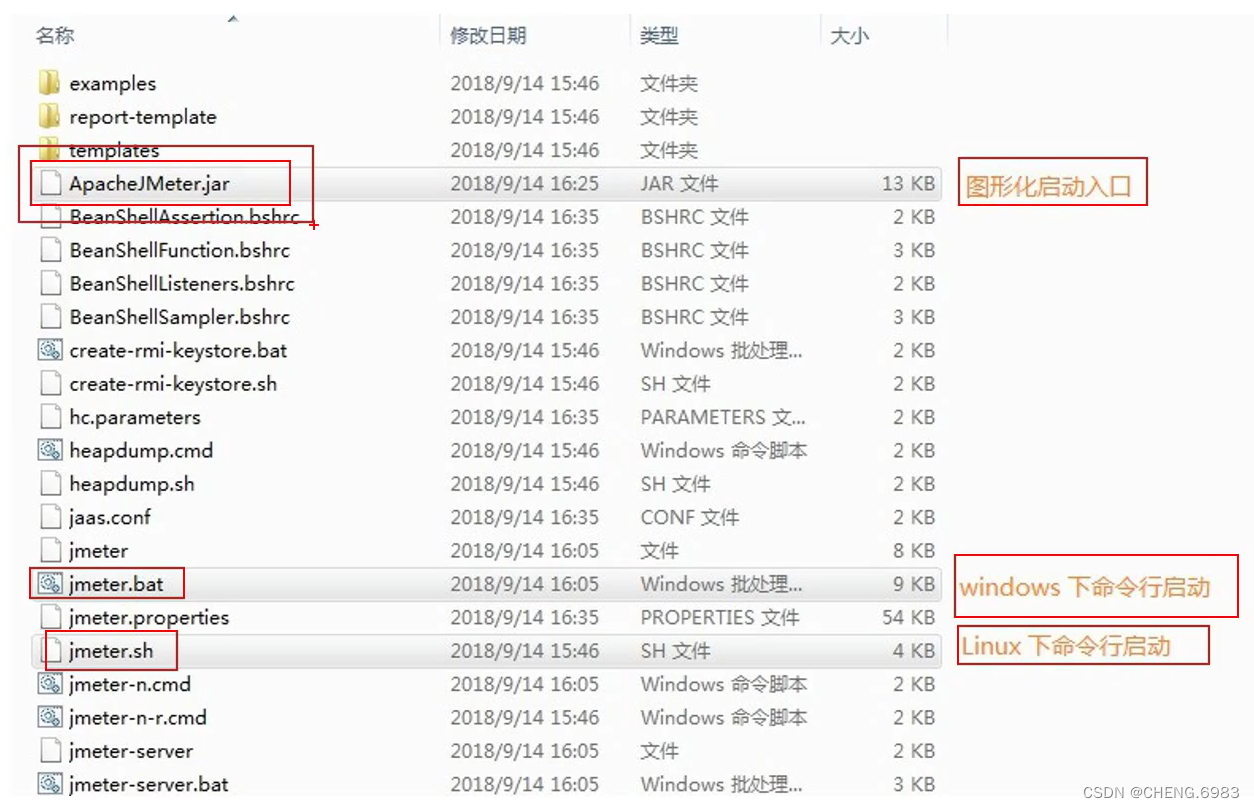The width and height of the screenshot is (1254, 808).
Task: Click the PARAMETERS type of hc.parameters
Action: click(723, 417)
